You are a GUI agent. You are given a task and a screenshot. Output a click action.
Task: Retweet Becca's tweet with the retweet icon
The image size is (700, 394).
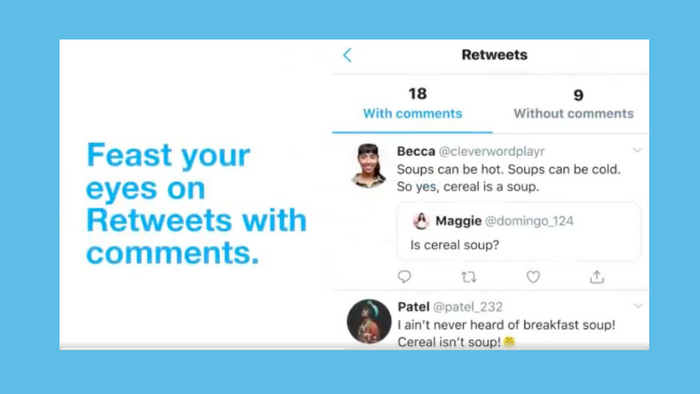point(469,277)
